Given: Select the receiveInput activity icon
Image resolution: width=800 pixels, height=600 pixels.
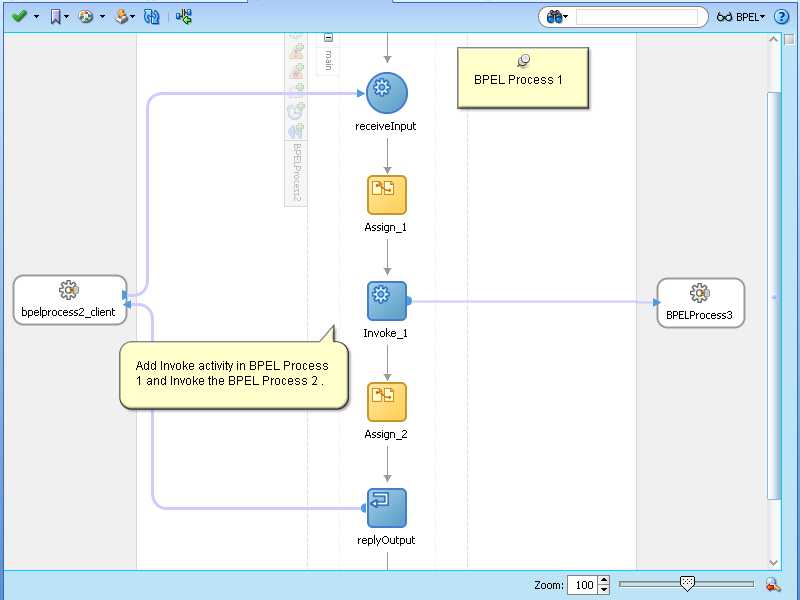Looking at the screenshot, I should coord(385,92).
